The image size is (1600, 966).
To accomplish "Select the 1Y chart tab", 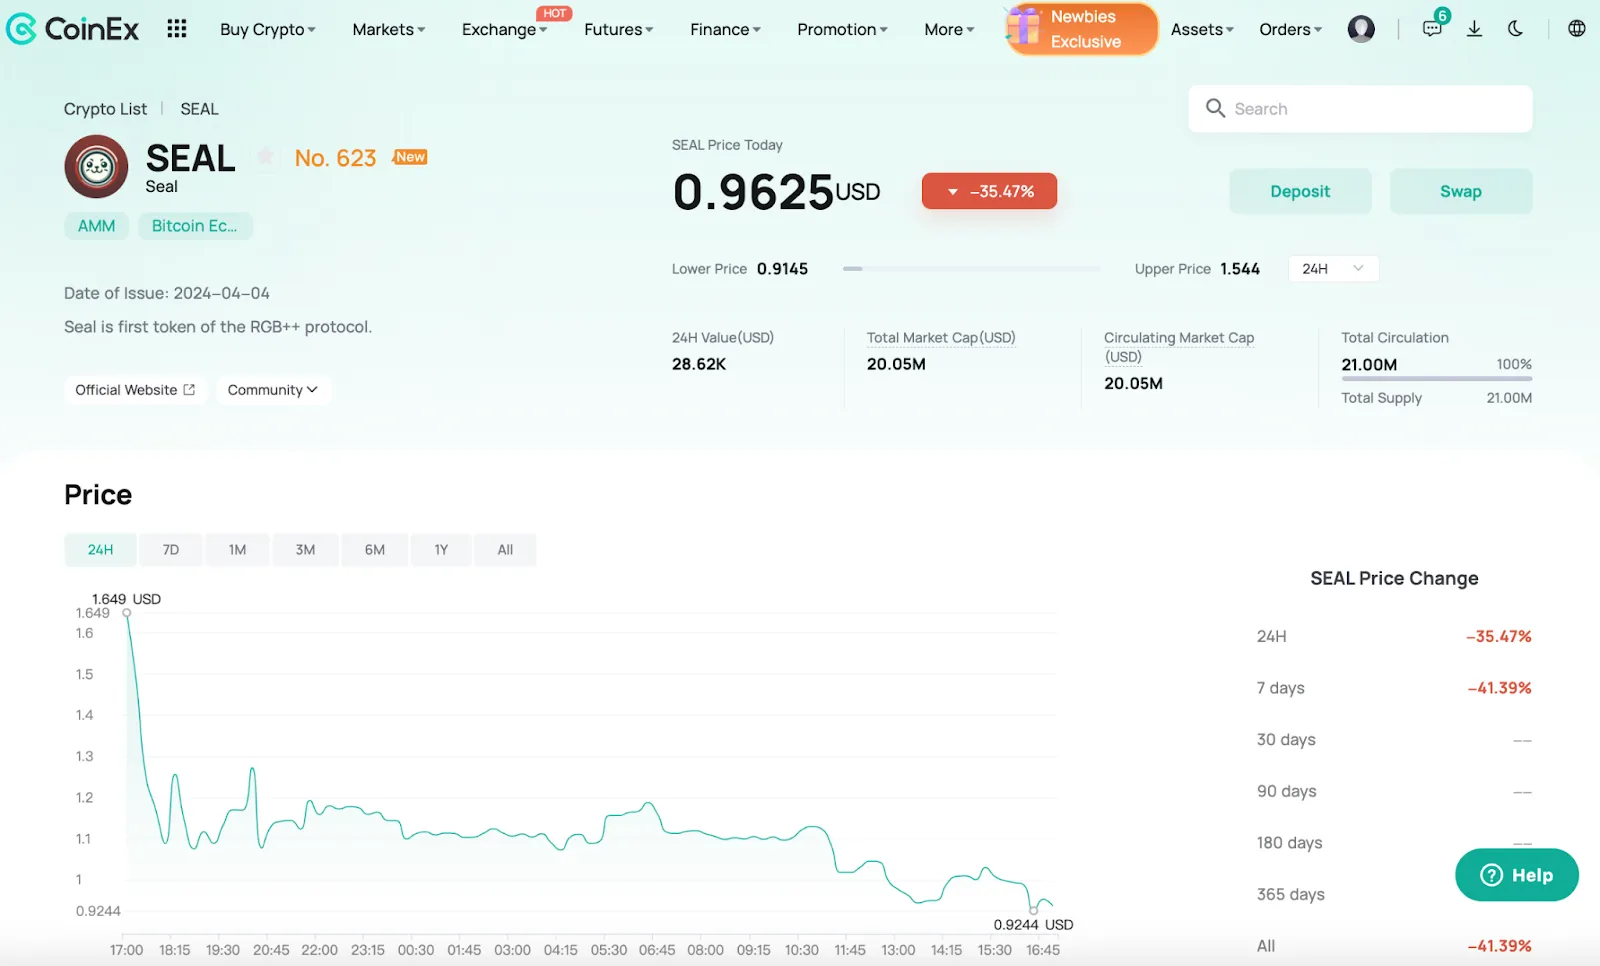I will pos(441,550).
